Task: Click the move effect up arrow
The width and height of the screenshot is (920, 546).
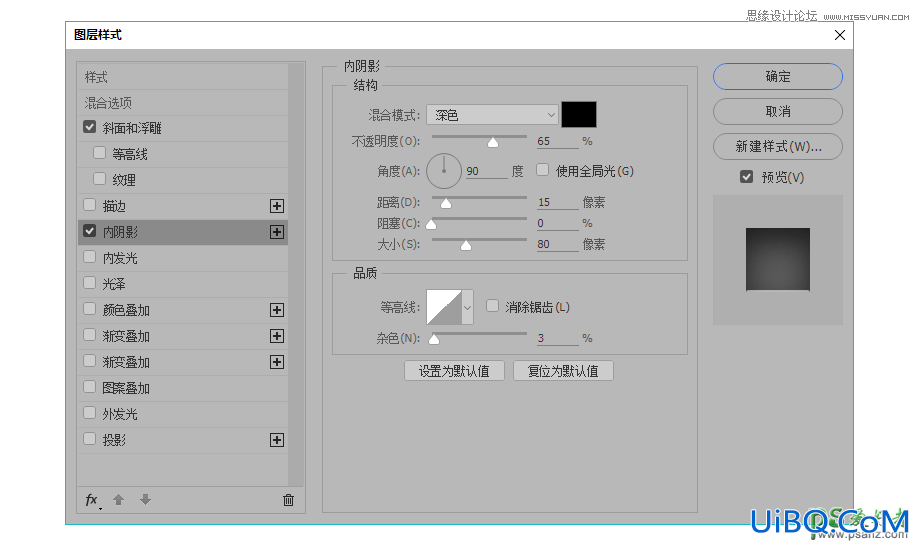Action: point(119,500)
